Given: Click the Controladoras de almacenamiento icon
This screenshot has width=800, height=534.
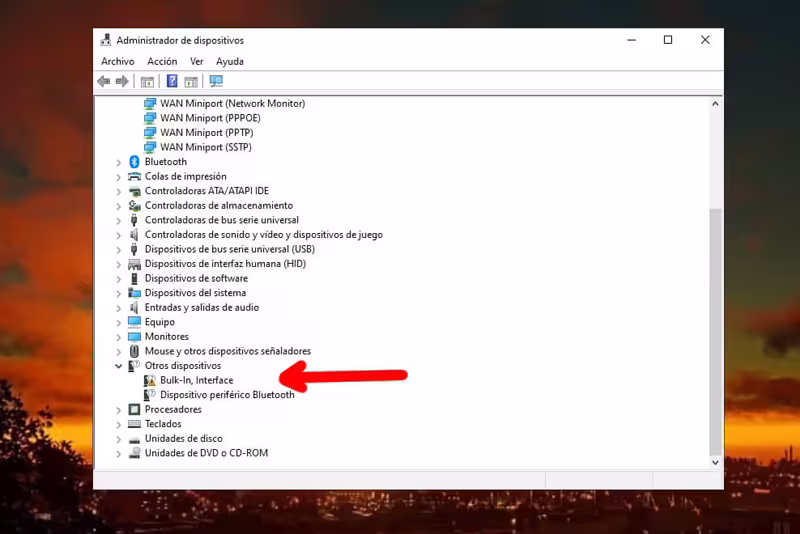Looking at the screenshot, I should (134, 206).
